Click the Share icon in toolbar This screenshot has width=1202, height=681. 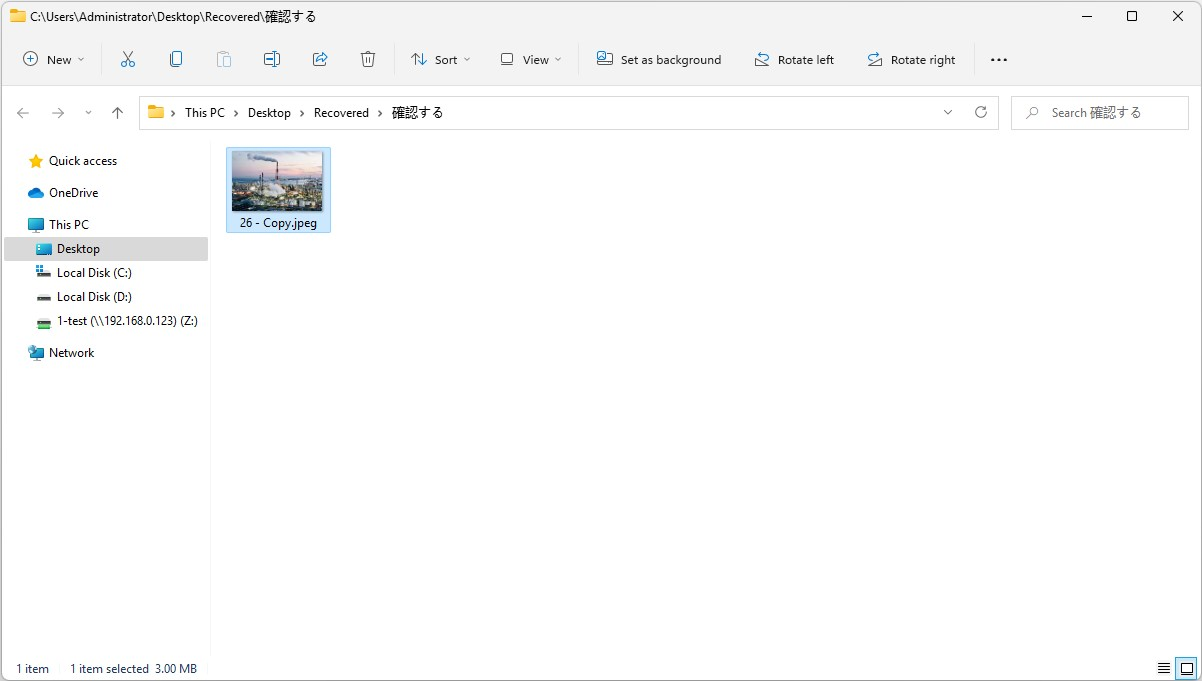tap(320, 60)
